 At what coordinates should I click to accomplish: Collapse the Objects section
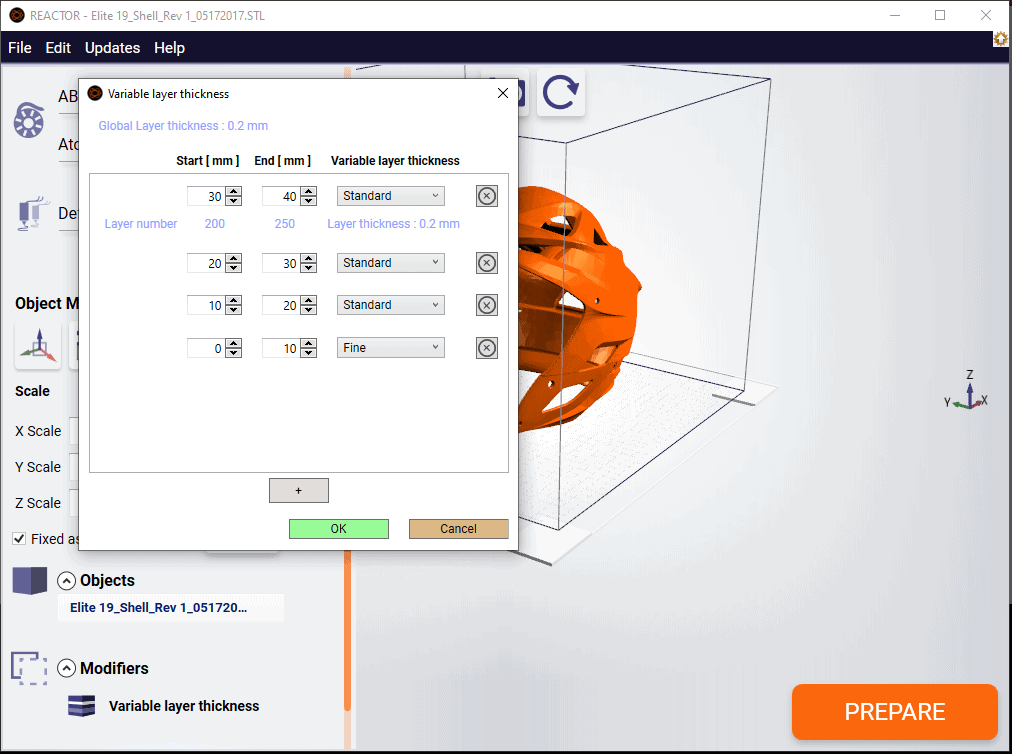[x=66, y=581]
